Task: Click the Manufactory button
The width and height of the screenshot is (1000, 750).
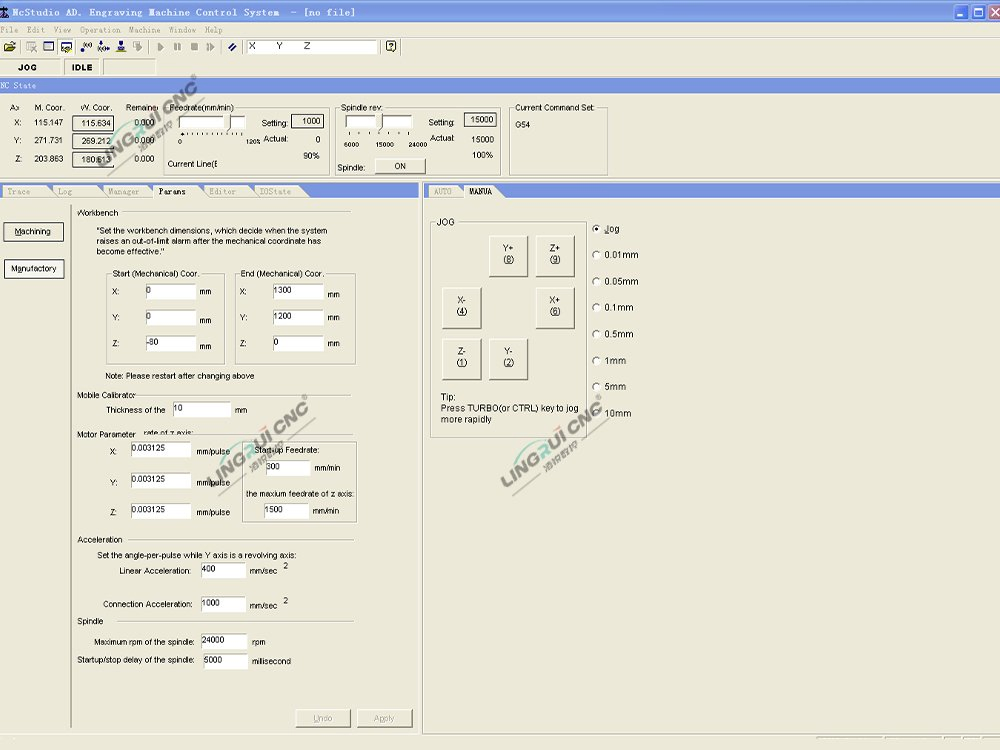Action: click(33, 269)
